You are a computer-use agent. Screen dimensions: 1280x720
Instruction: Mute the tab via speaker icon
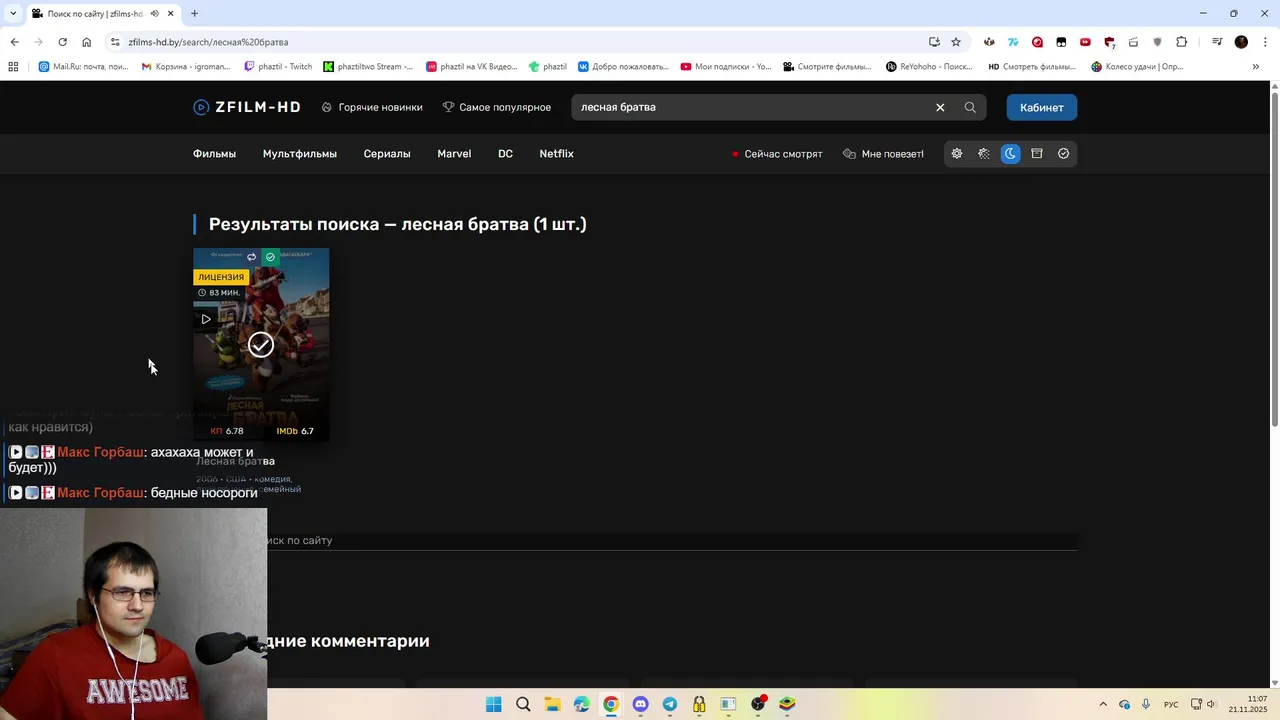pos(154,13)
